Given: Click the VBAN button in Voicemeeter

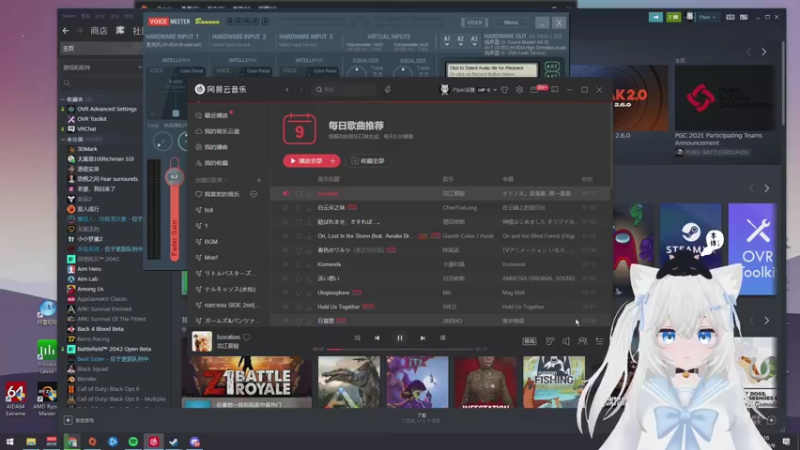Looking at the screenshot, I should tap(474, 22).
